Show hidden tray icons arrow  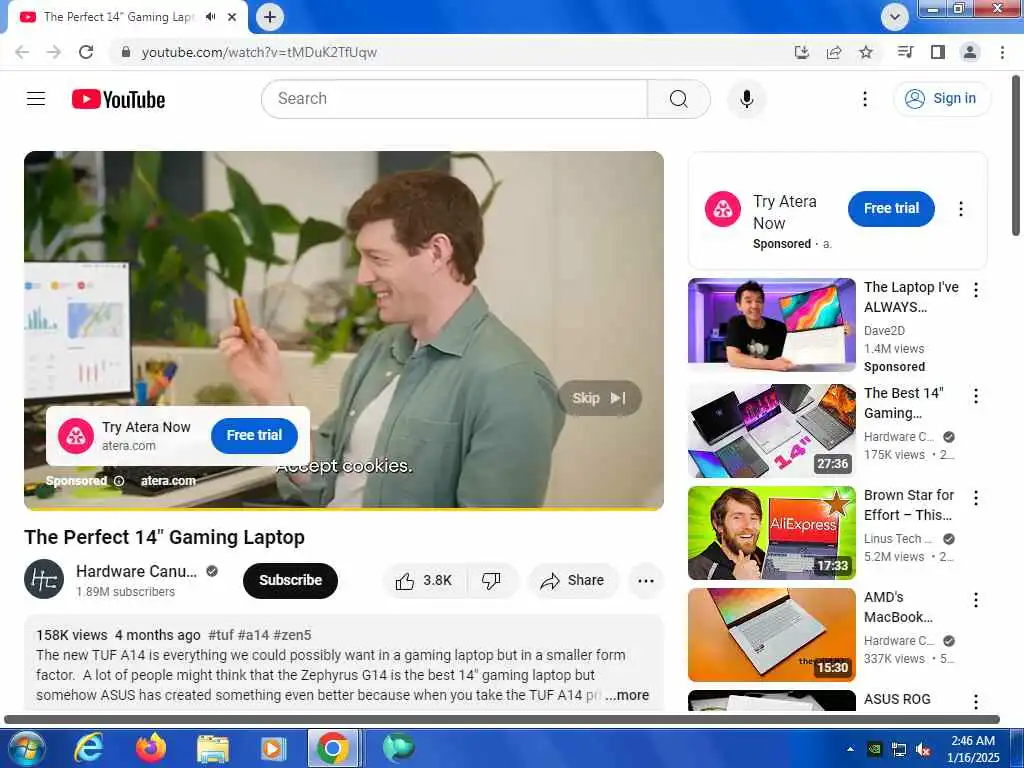pos(850,749)
